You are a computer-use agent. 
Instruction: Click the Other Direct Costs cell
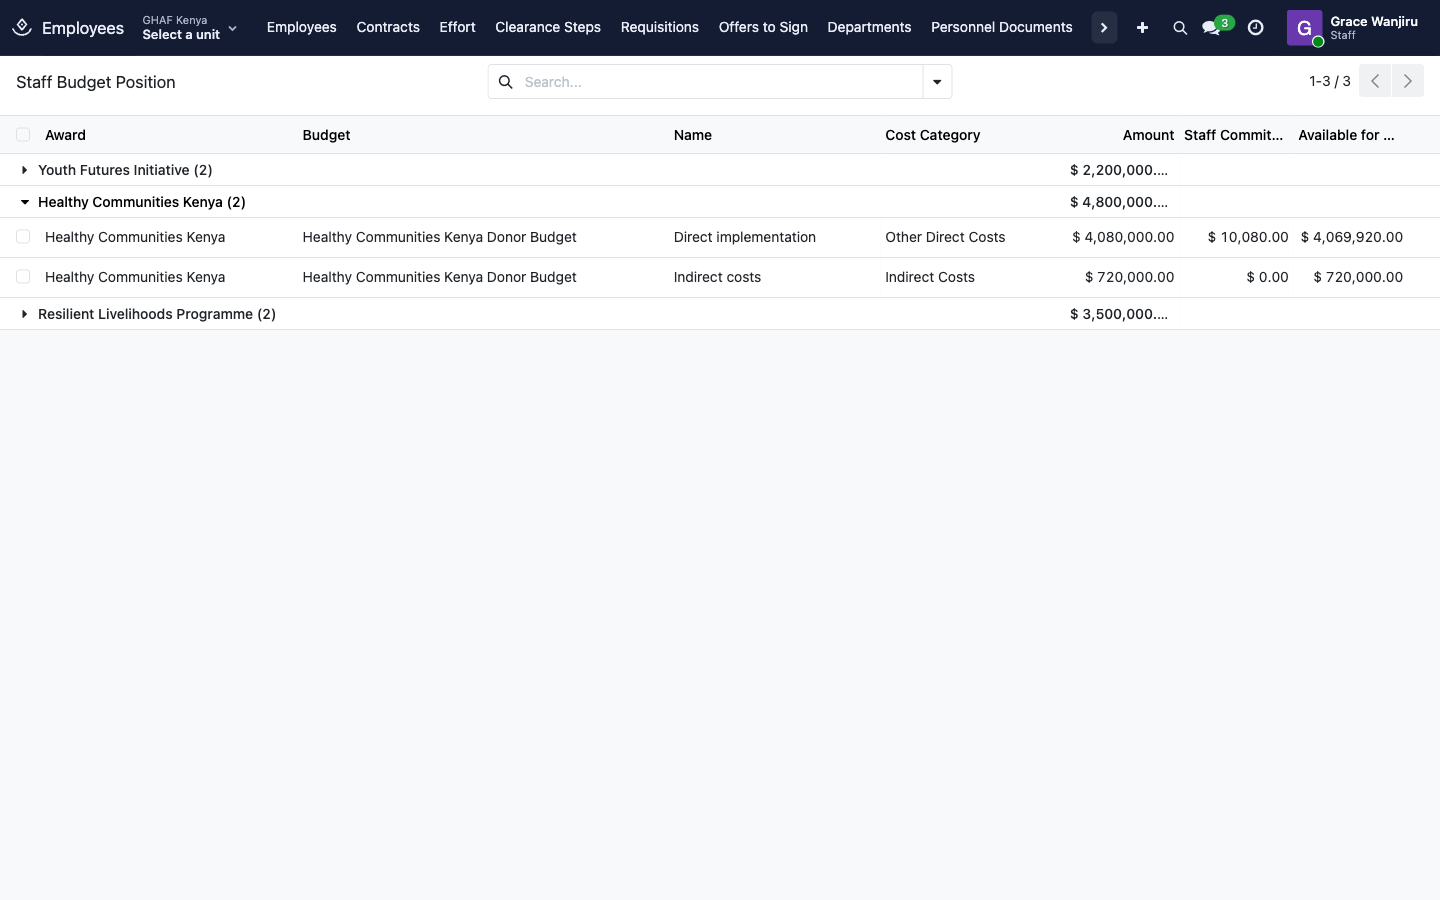[x=945, y=237]
